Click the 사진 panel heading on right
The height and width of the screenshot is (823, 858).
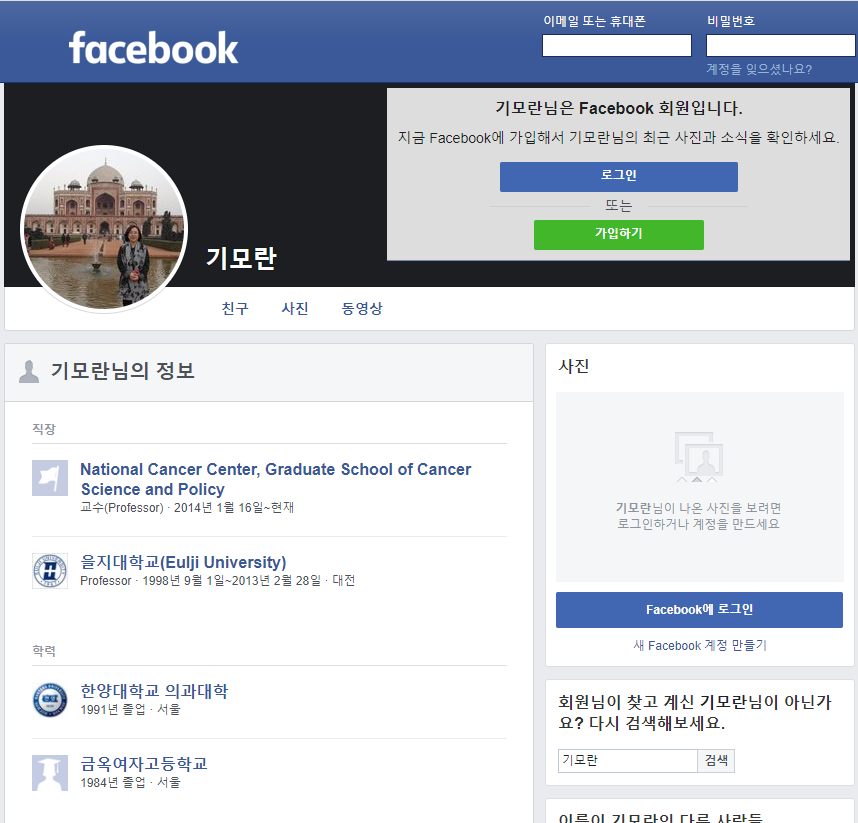click(573, 366)
